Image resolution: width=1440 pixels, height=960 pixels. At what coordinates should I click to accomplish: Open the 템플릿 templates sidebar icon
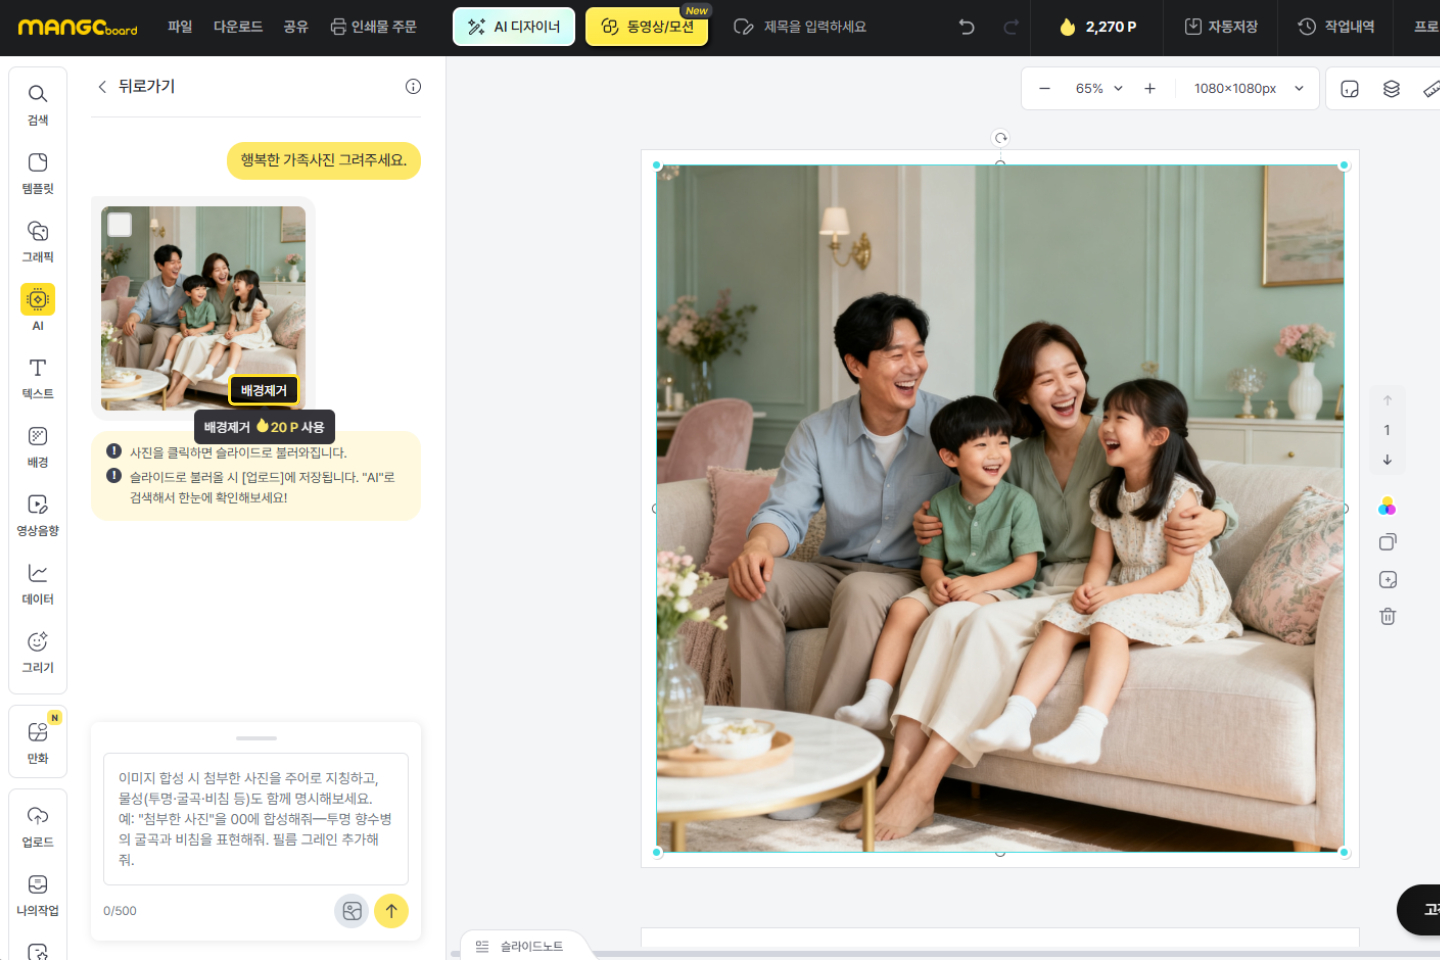(37, 173)
